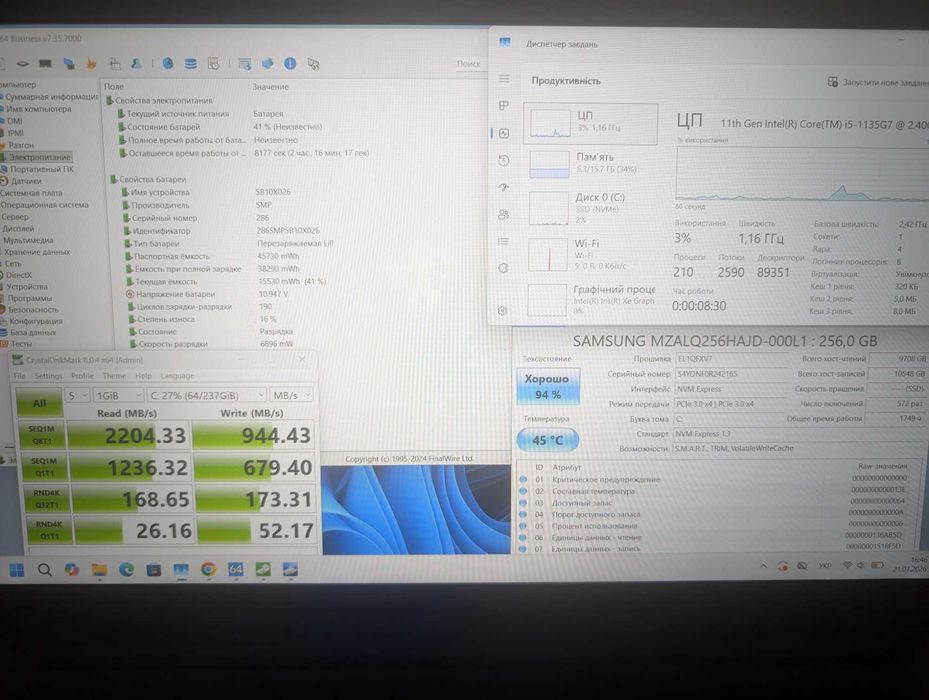Open the Profile menu in CrystalDiskMark

point(82,376)
